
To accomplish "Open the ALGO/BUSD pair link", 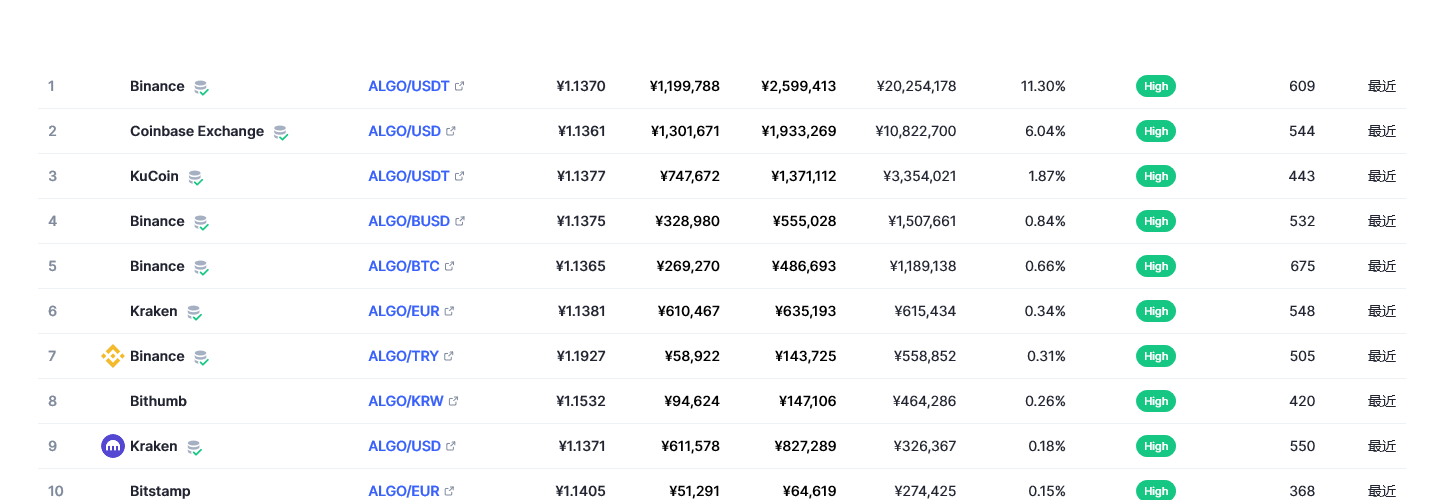I will [x=409, y=221].
